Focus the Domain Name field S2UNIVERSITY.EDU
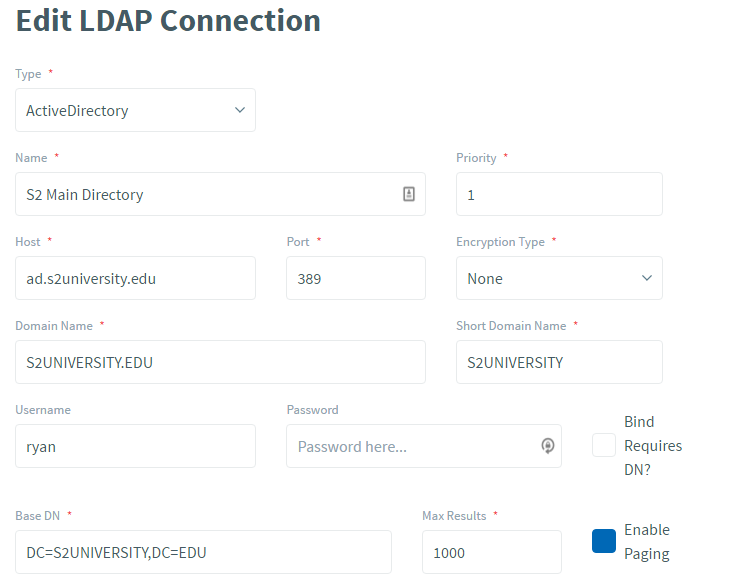The width and height of the screenshot is (742, 581). click(x=220, y=362)
